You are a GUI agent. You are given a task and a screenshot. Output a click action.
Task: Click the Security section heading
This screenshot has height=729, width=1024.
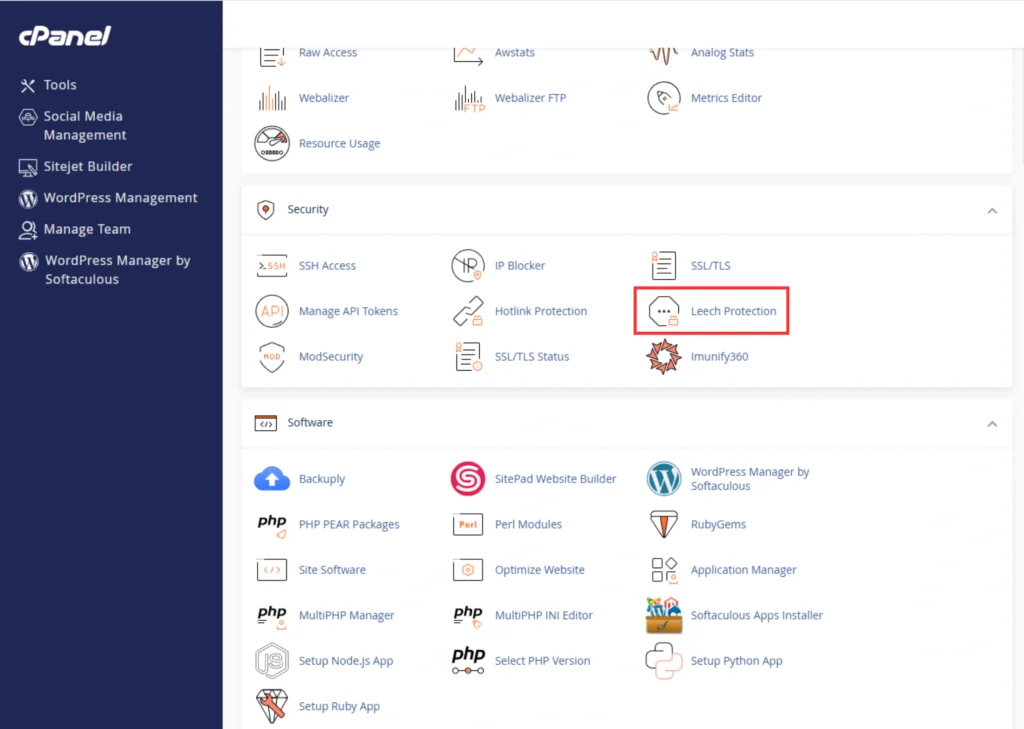coord(308,210)
